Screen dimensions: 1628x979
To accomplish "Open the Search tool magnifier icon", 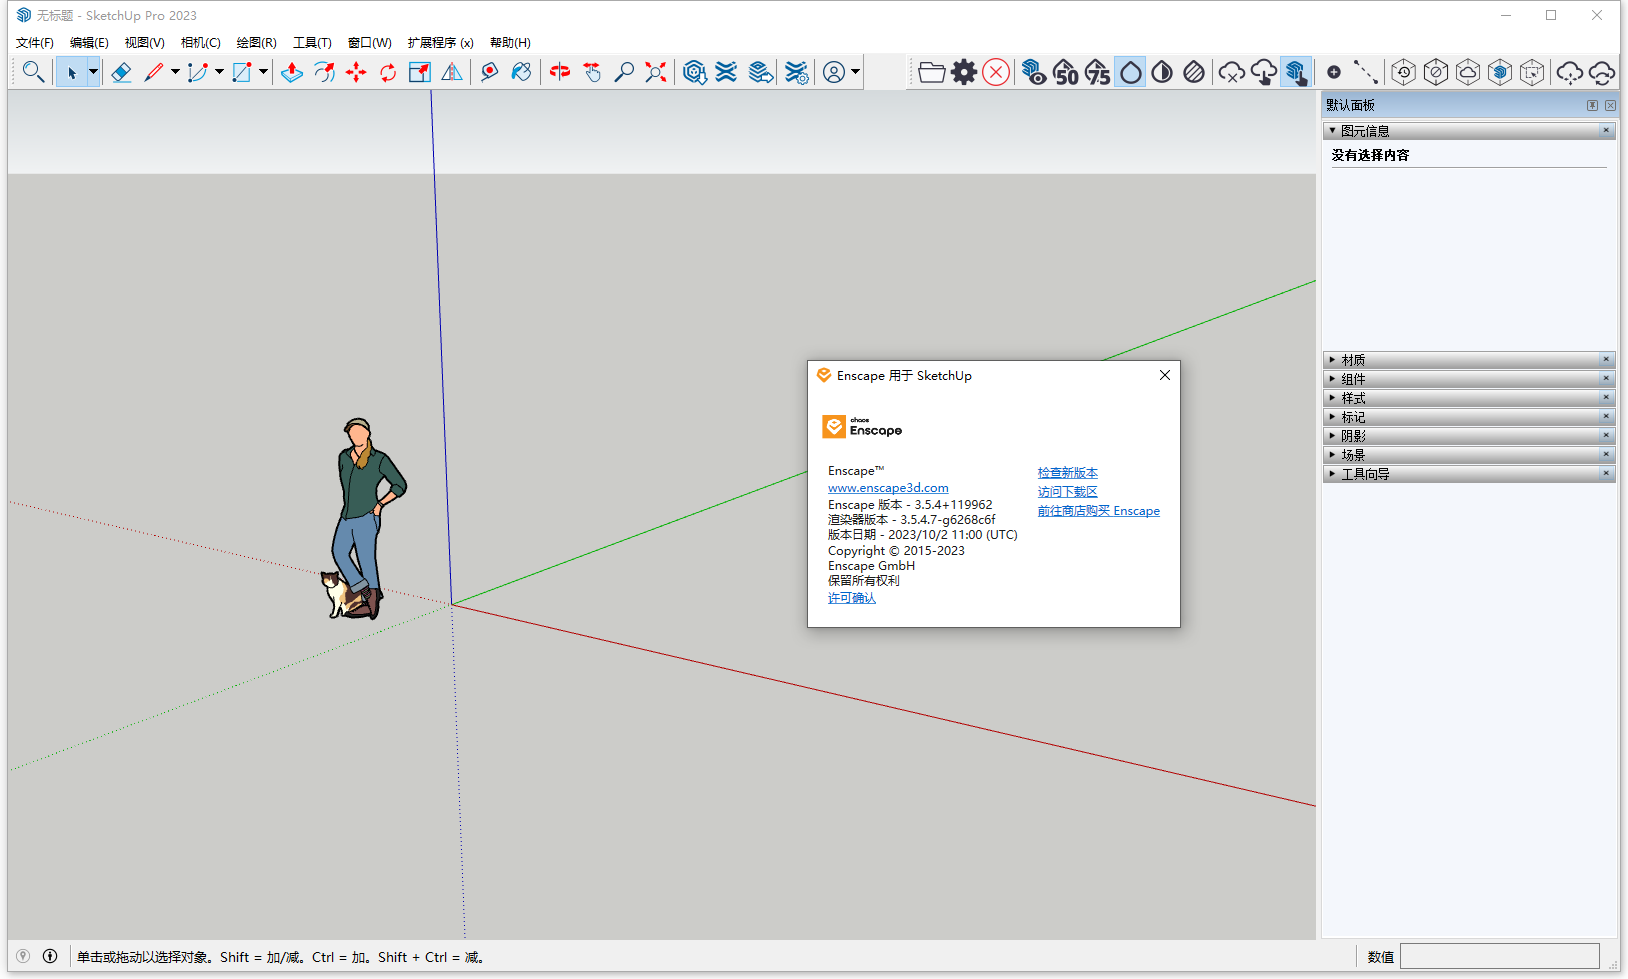I will coord(33,72).
